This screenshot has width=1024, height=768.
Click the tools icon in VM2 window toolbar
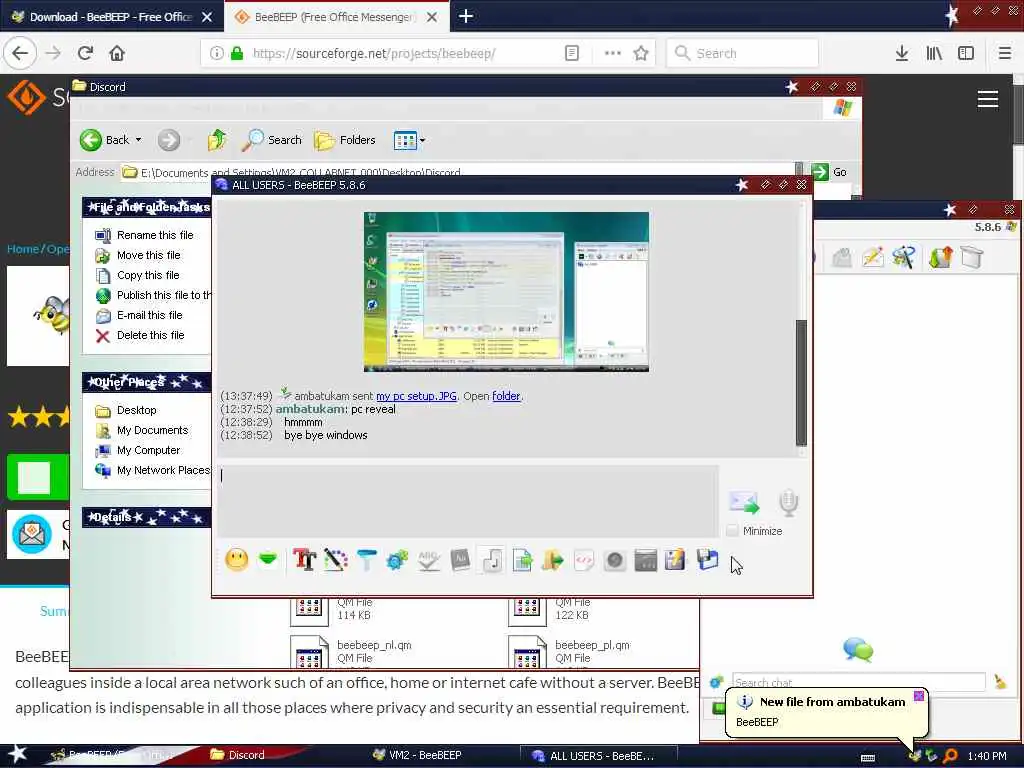click(904, 258)
